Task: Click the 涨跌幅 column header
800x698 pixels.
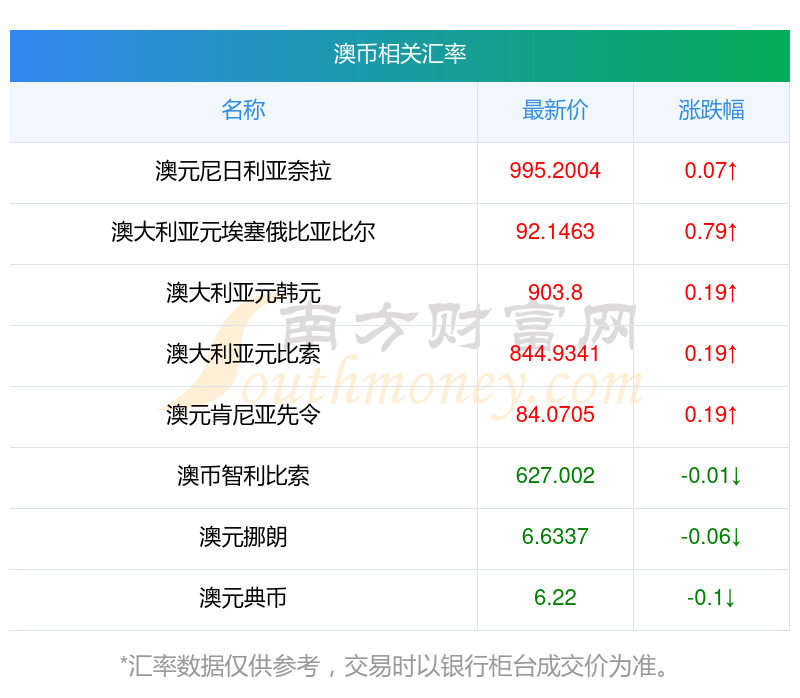Action: tap(711, 110)
